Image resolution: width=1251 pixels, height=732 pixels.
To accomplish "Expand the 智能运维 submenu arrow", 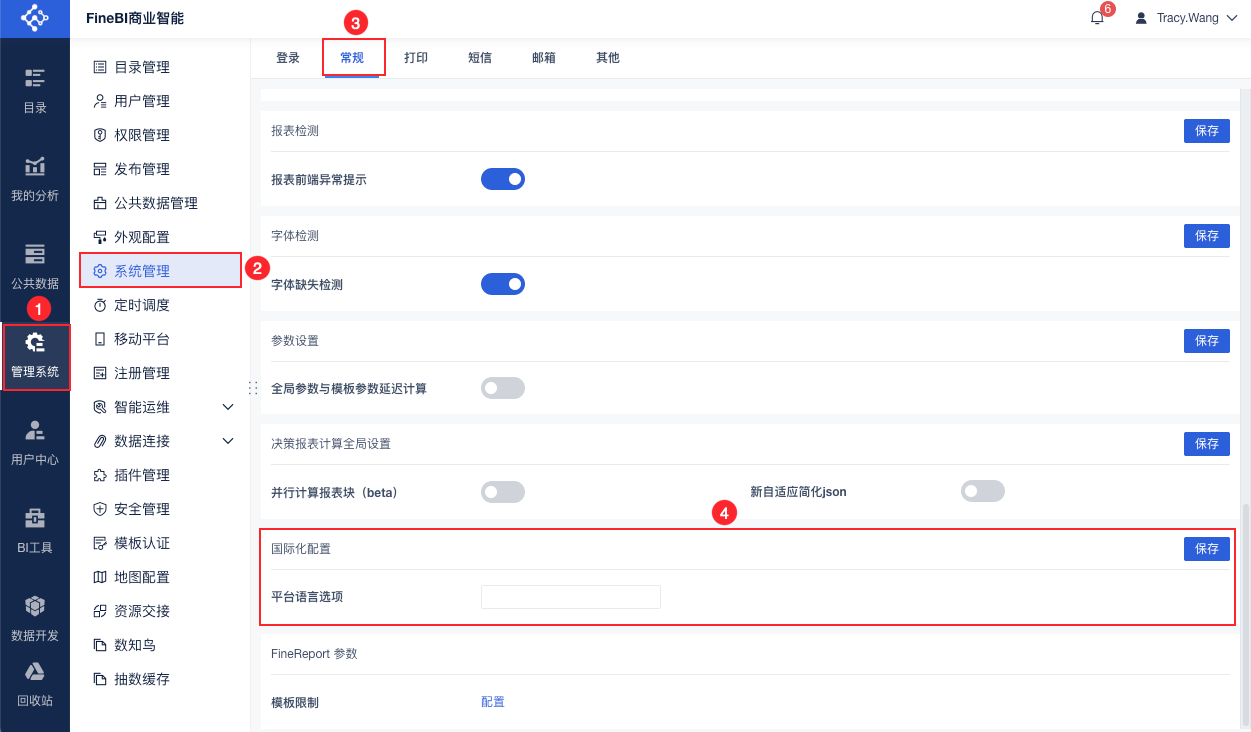I will (x=228, y=407).
